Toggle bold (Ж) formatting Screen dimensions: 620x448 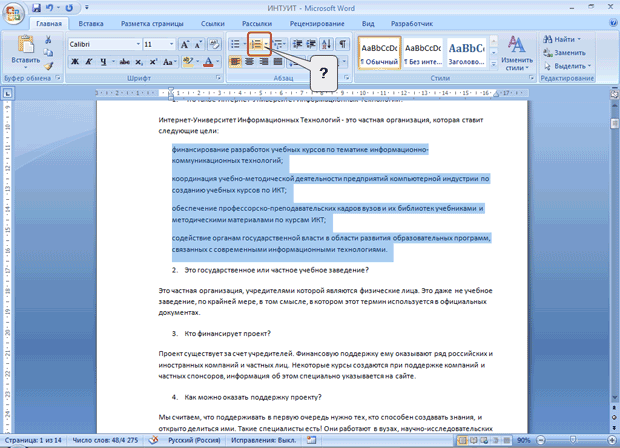coord(75,62)
